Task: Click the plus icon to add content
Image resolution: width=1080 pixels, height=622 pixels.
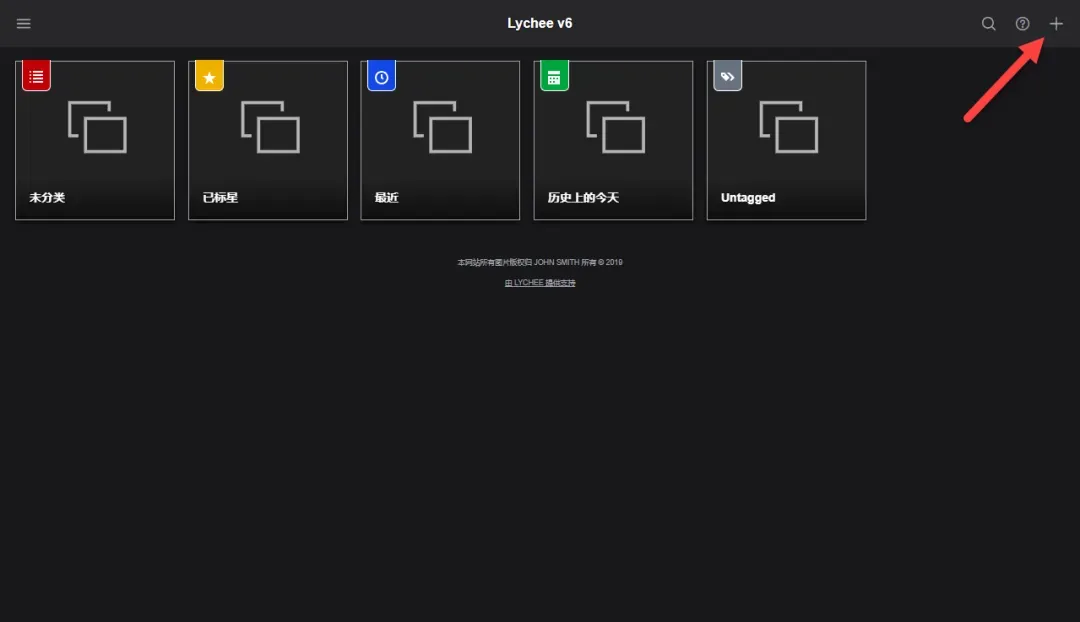Action: pyautogui.click(x=1056, y=24)
